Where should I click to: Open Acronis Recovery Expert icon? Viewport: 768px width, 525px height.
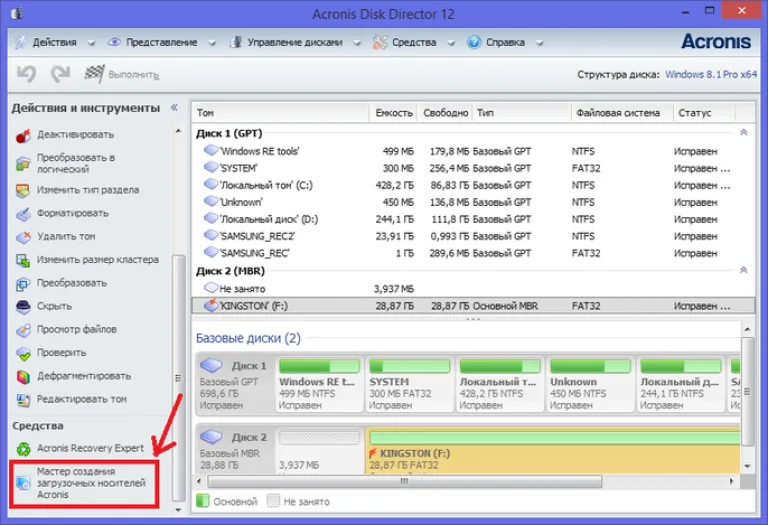23,449
